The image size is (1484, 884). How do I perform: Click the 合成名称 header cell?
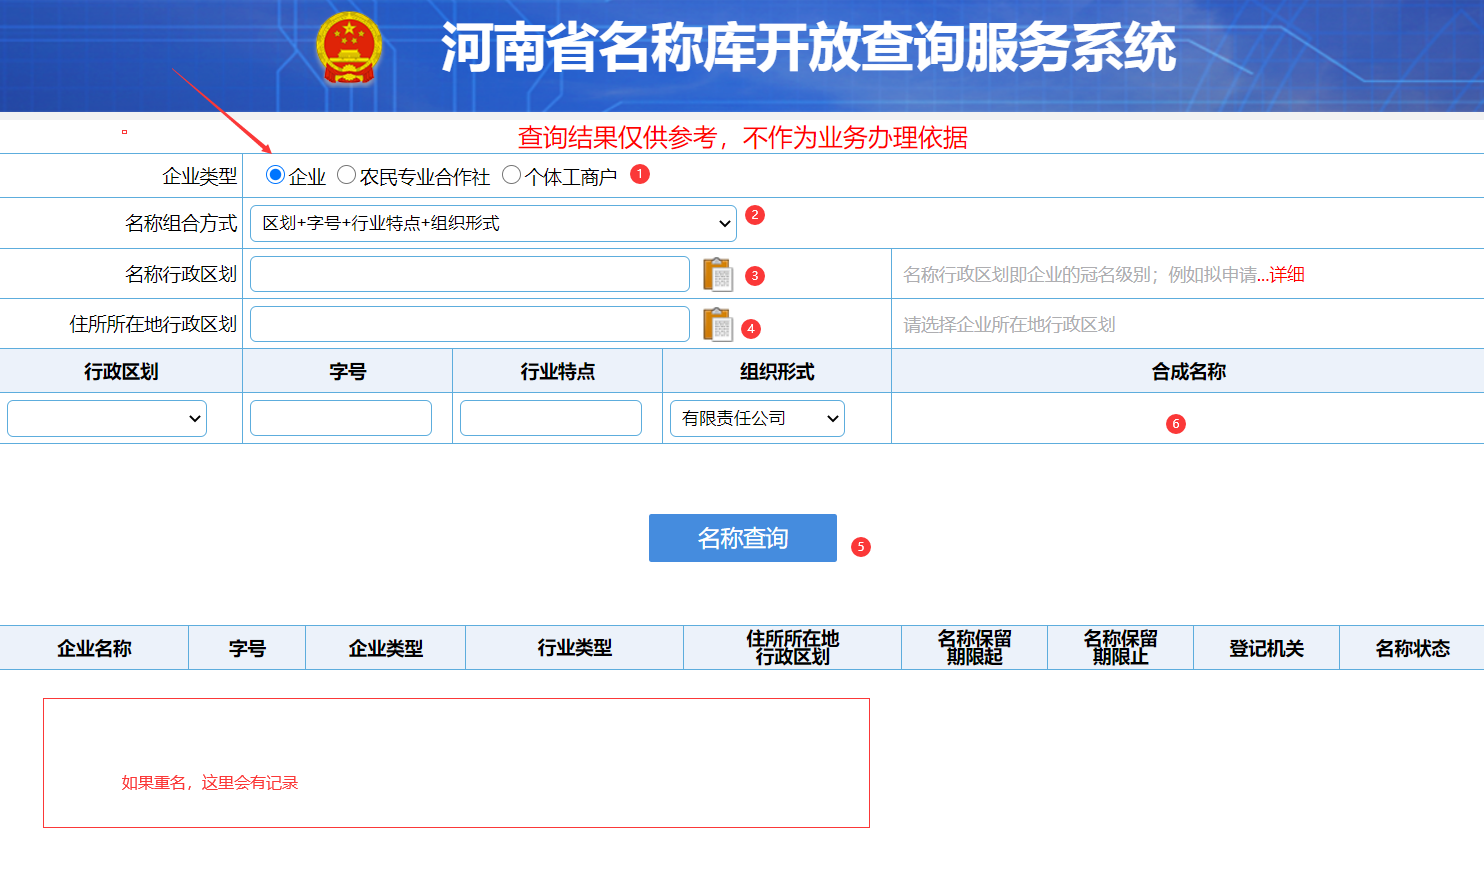tap(1188, 370)
